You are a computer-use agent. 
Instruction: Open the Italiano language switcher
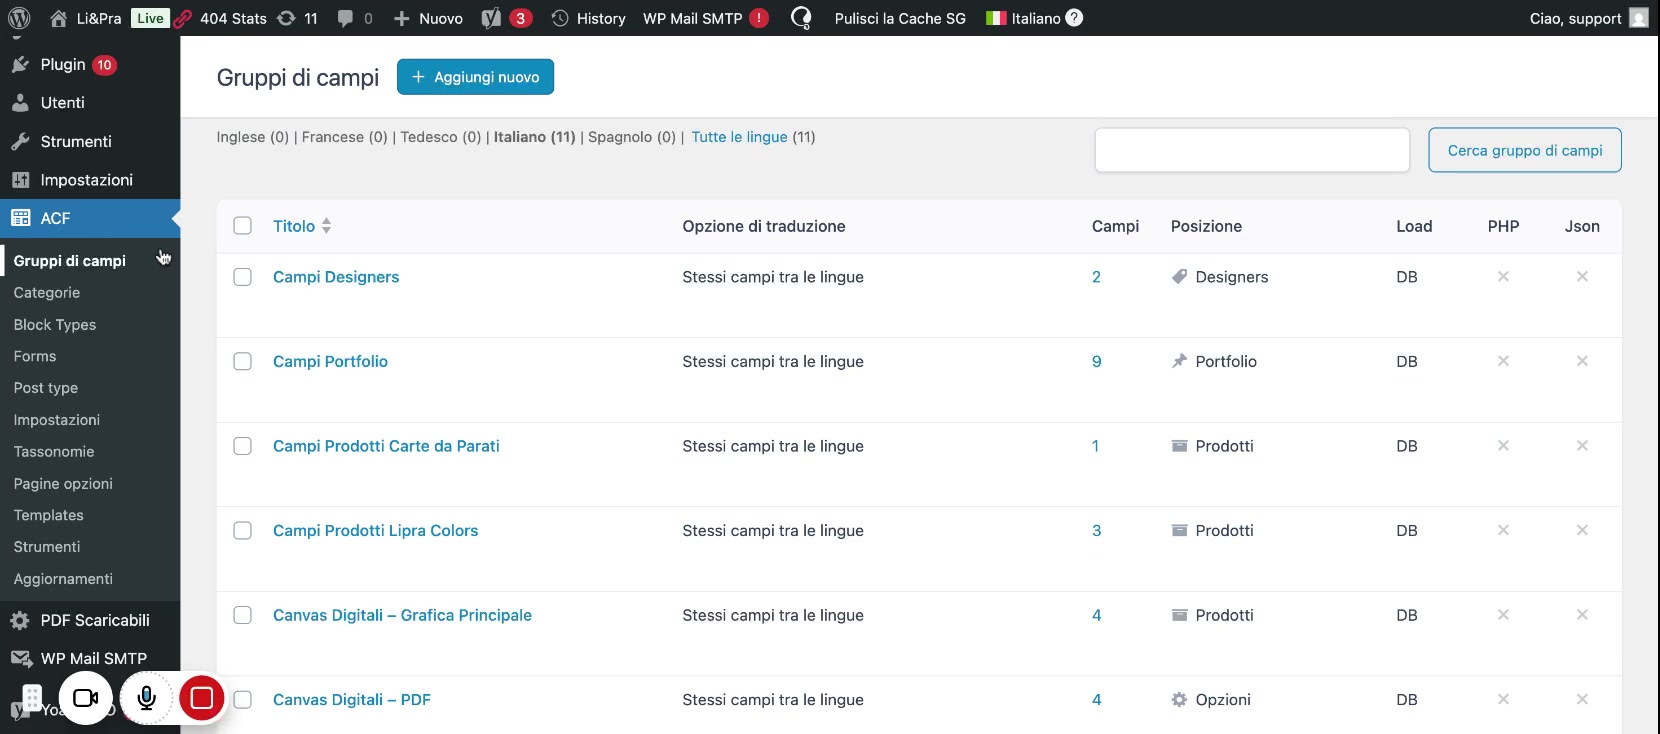pyautogui.click(x=1035, y=18)
